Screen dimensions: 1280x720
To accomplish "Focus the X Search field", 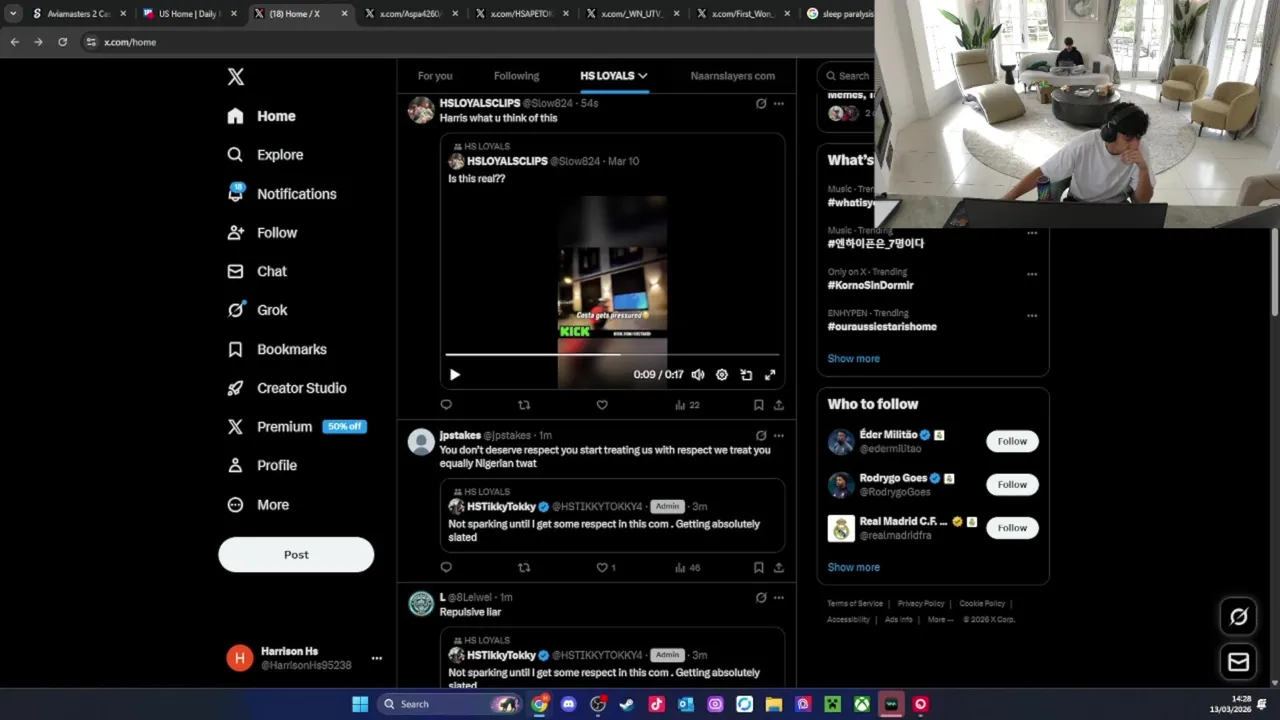I will click(x=845, y=76).
